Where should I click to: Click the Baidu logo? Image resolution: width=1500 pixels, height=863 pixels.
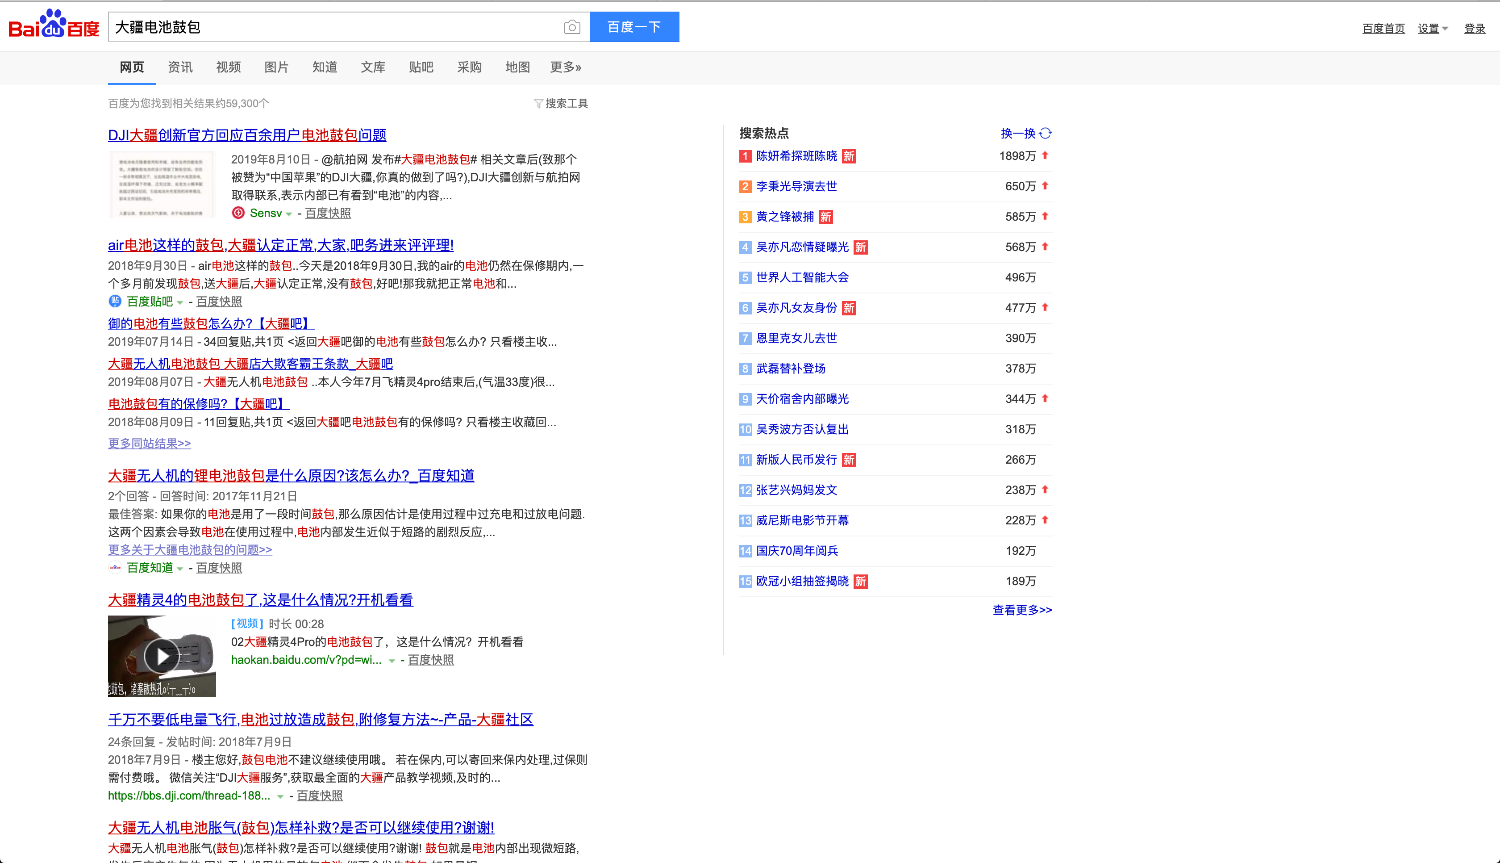(54, 25)
